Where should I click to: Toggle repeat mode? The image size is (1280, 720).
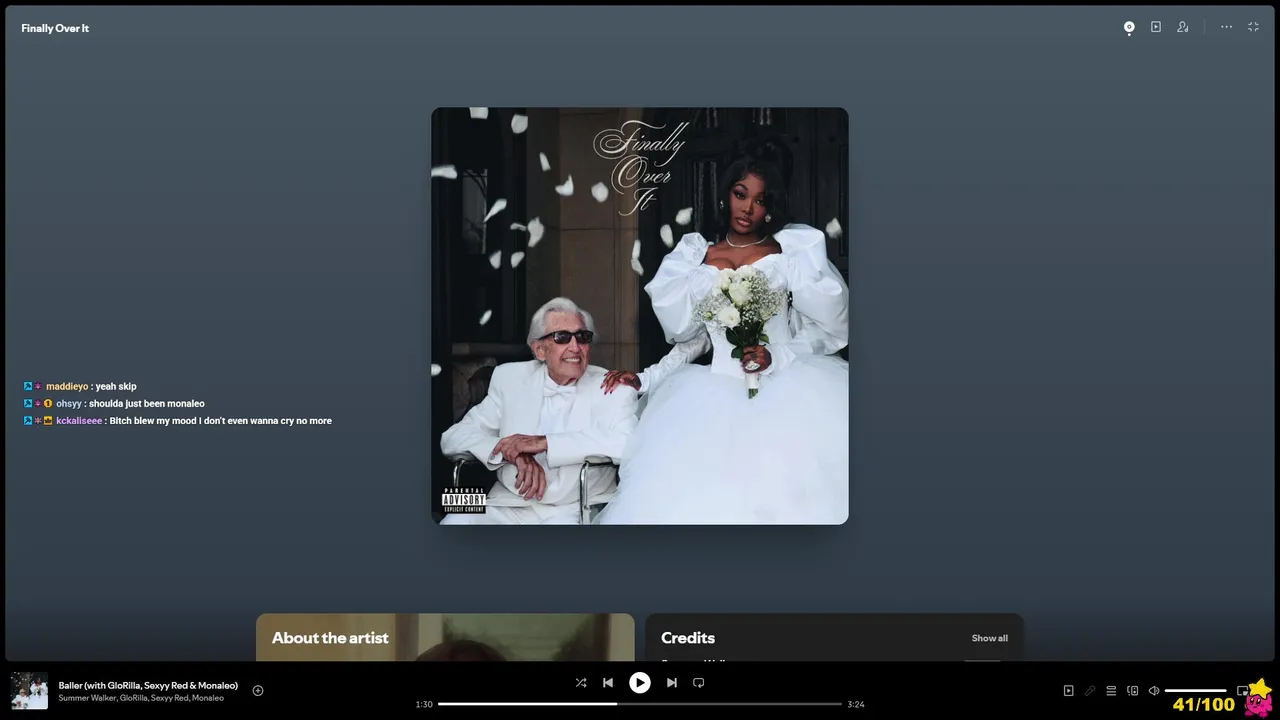(699, 683)
